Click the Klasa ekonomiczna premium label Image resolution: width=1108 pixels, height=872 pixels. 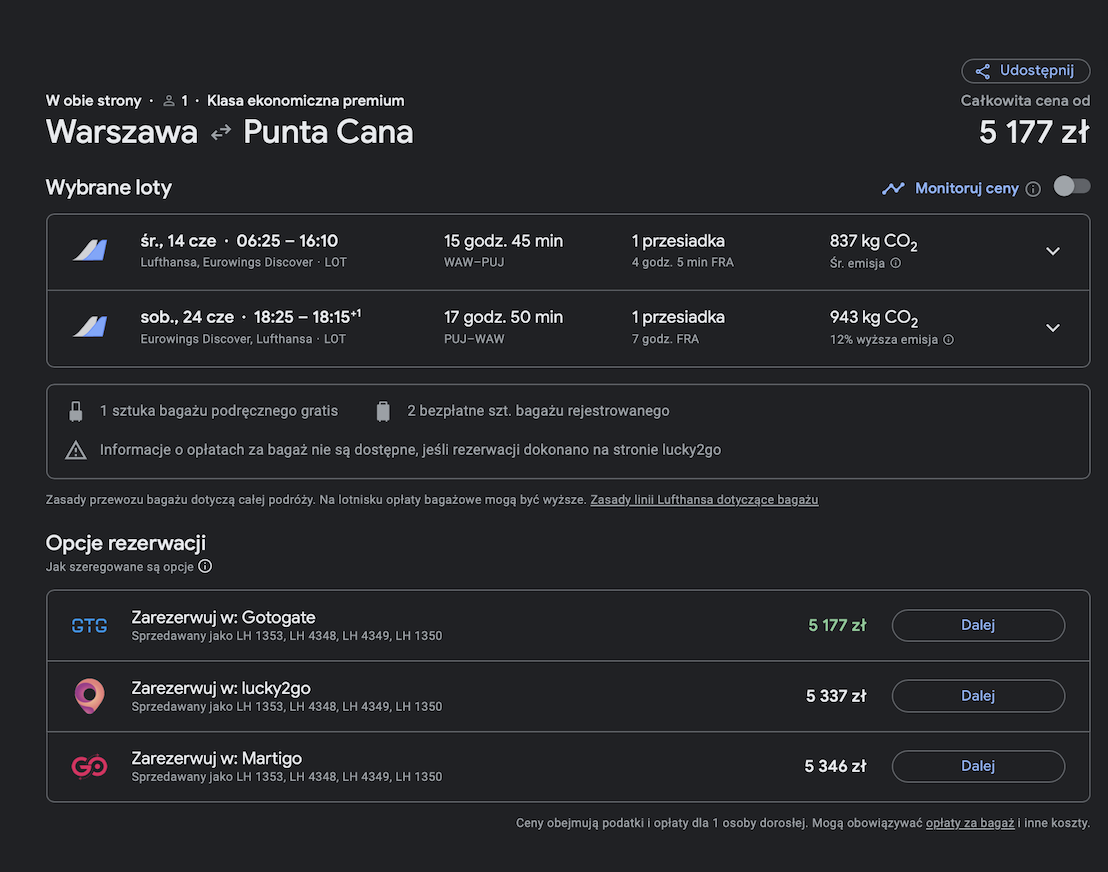305,101
